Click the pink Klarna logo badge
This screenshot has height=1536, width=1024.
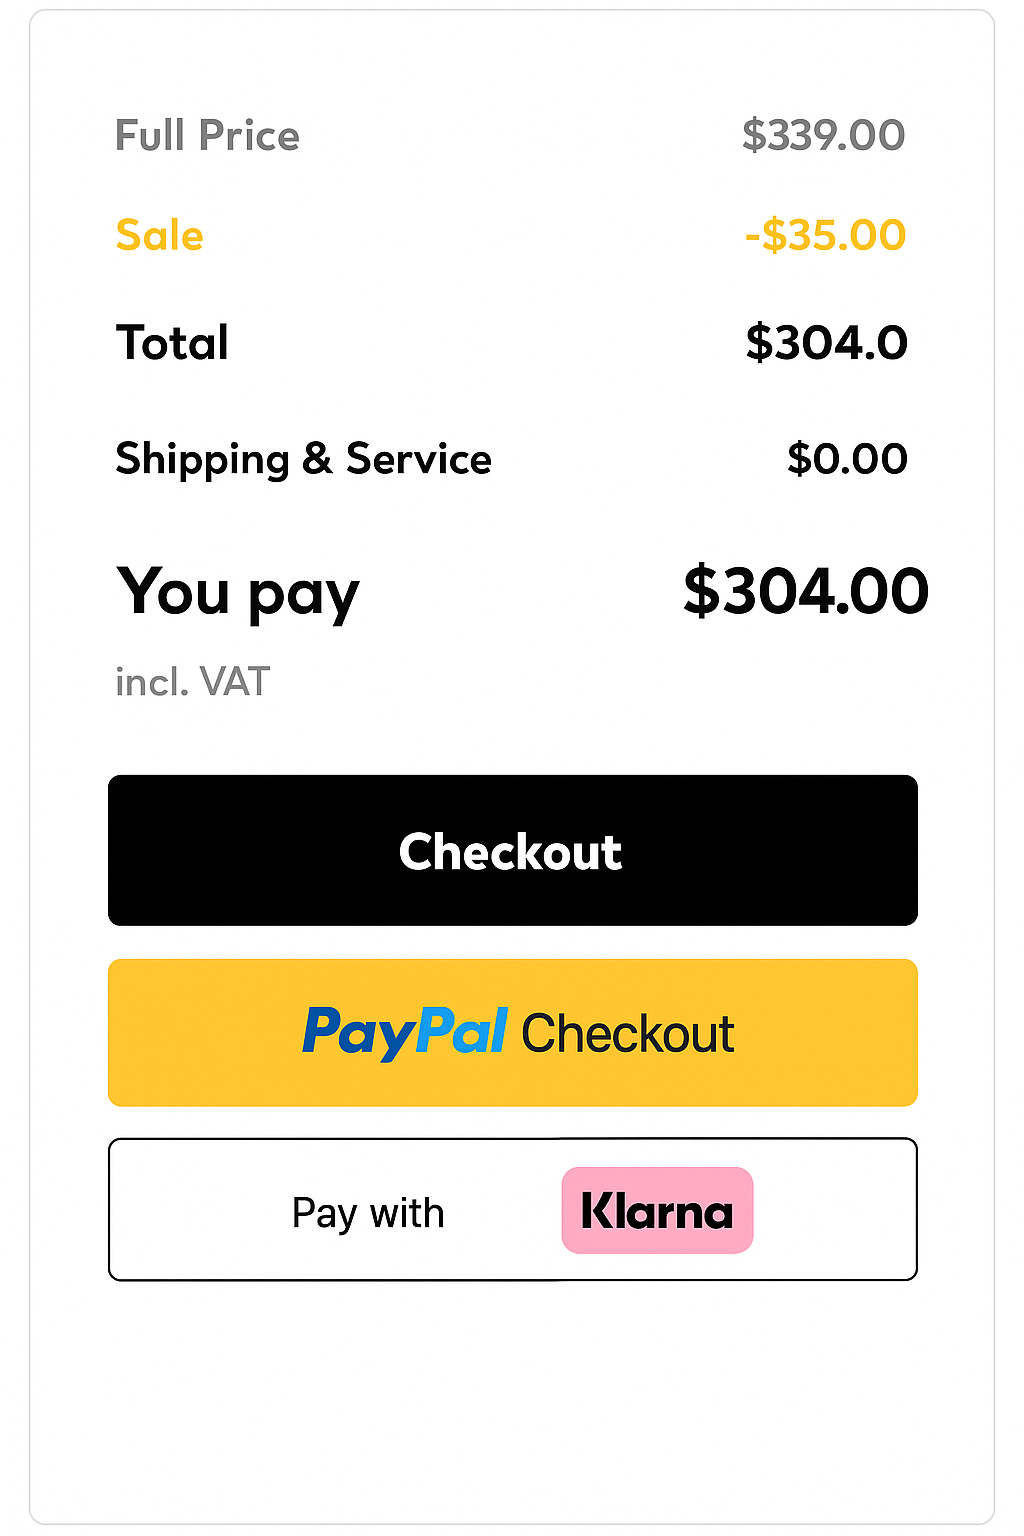pos(657,1210)
